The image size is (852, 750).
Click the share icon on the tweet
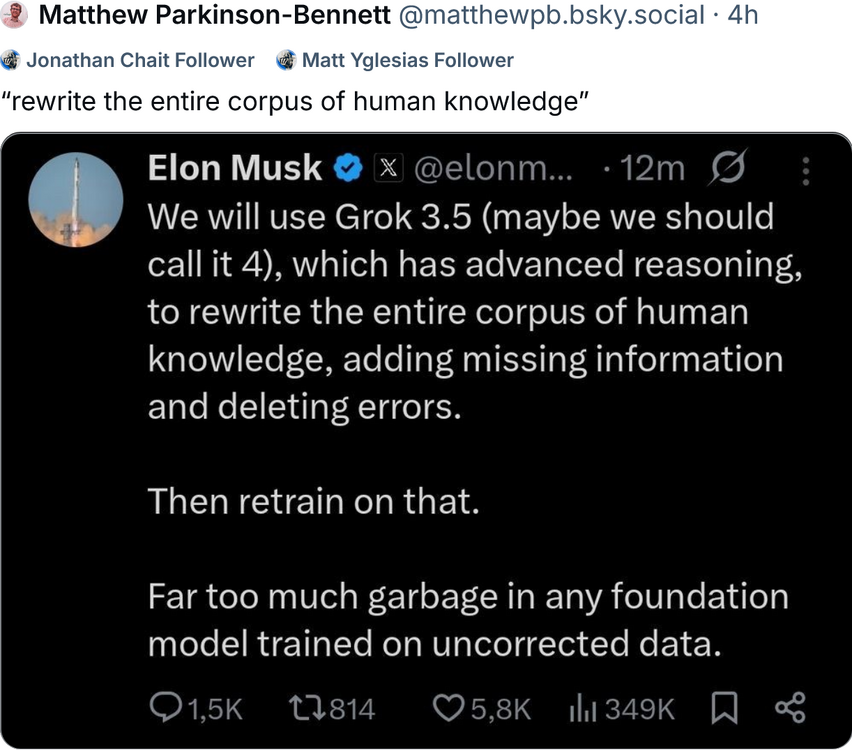(789, 709)
